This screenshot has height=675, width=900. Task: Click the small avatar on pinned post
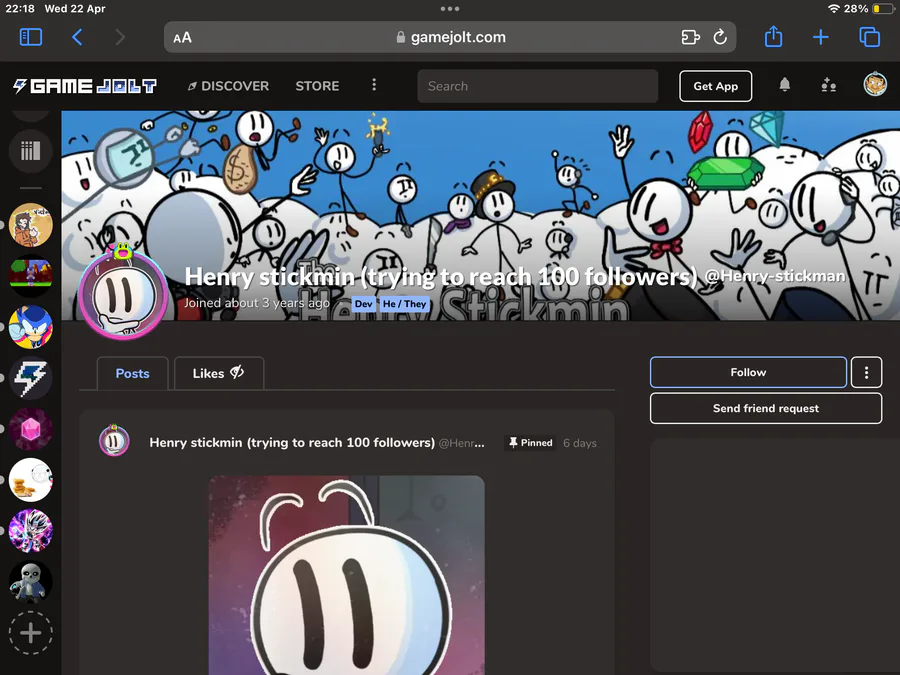[114, 441]
